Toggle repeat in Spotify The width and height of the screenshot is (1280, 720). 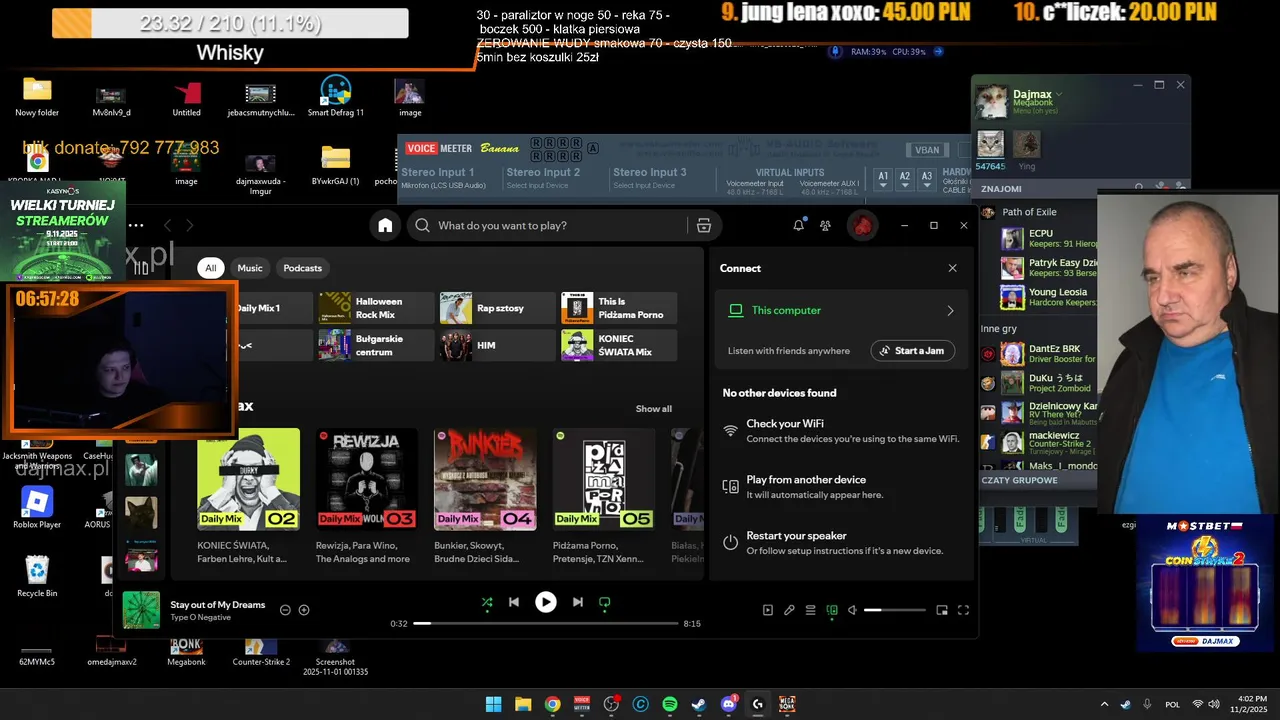(604, 602)
